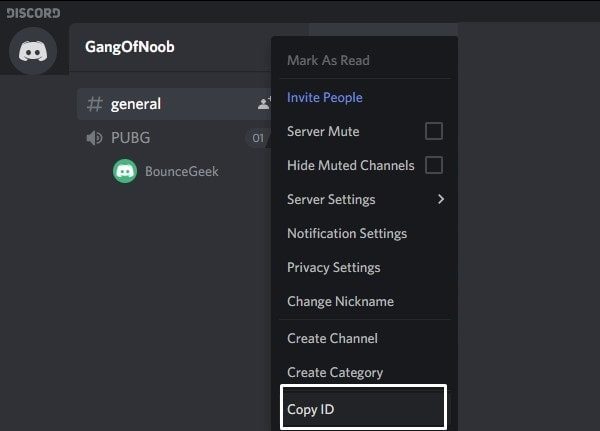The image size is (600, 431).
Task: Select Change Nickname
Action: [x=365, y=301]
